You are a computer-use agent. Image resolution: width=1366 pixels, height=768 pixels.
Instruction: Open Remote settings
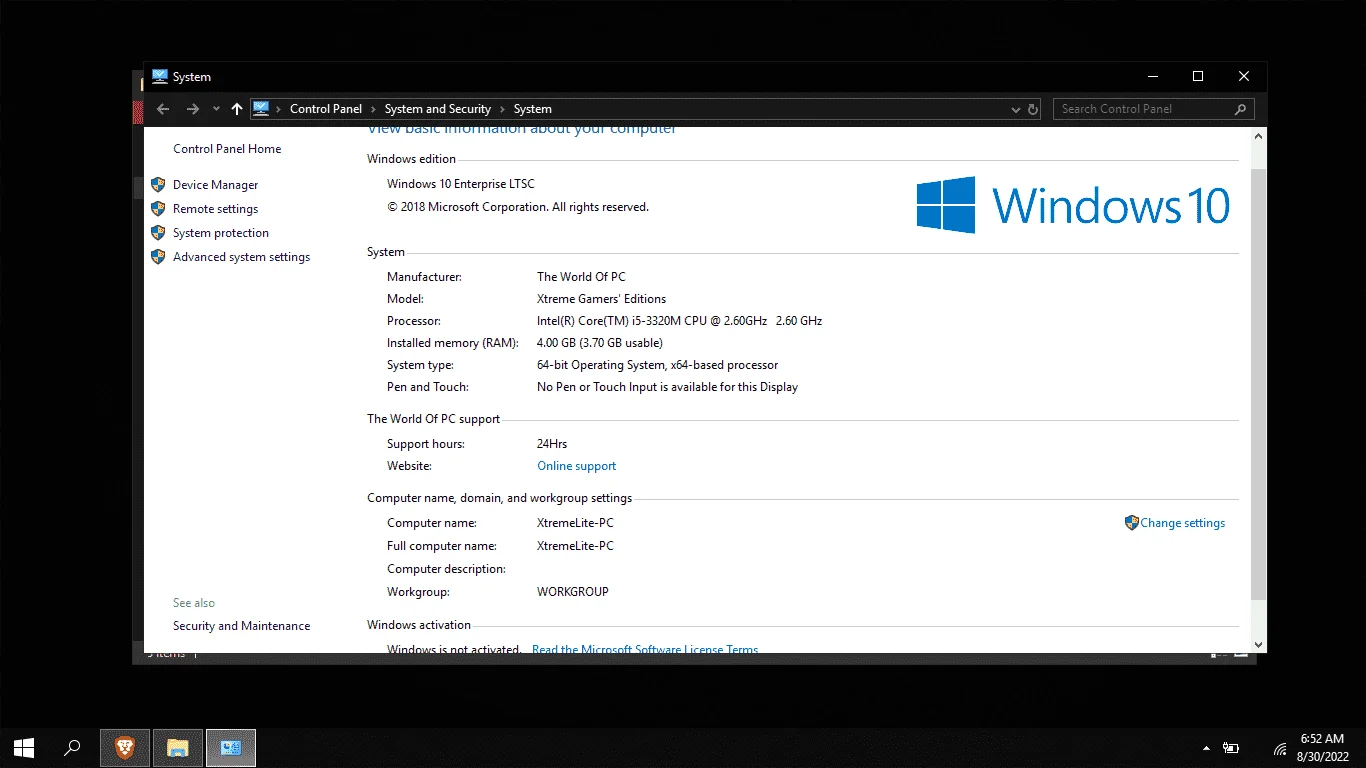point(215,209)
